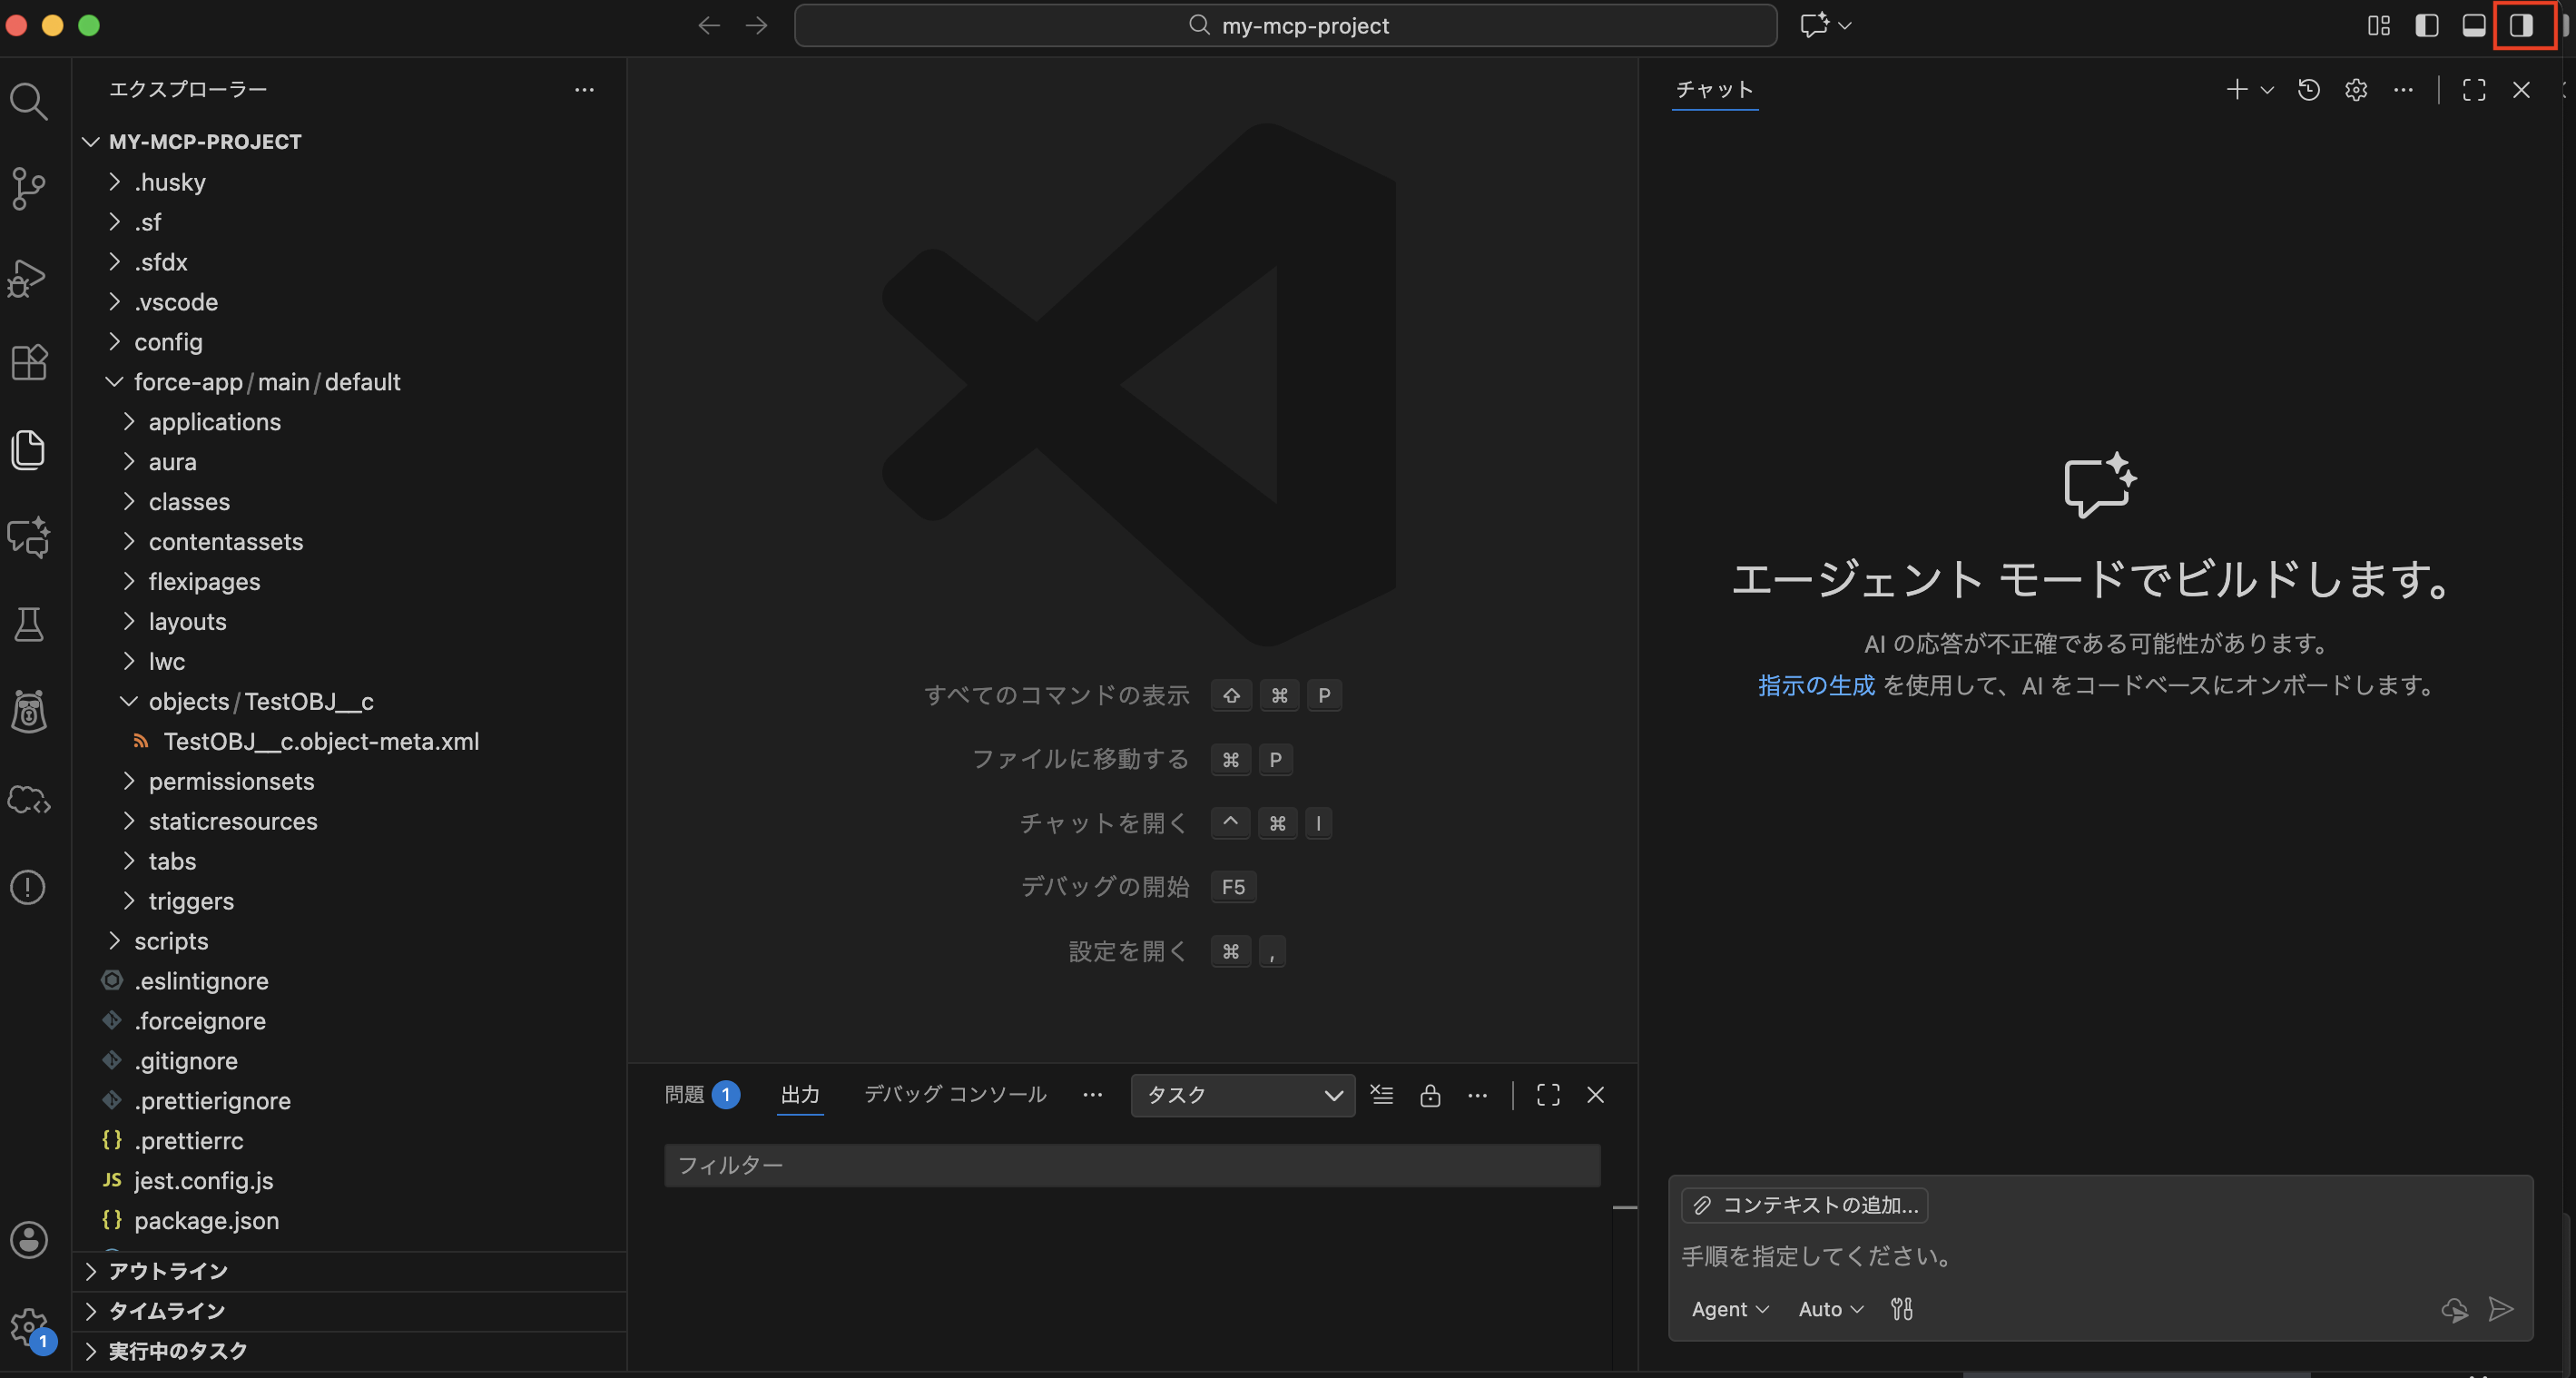Open the Source Control view
This screenshot has width=2576, height=1378.
28,188
